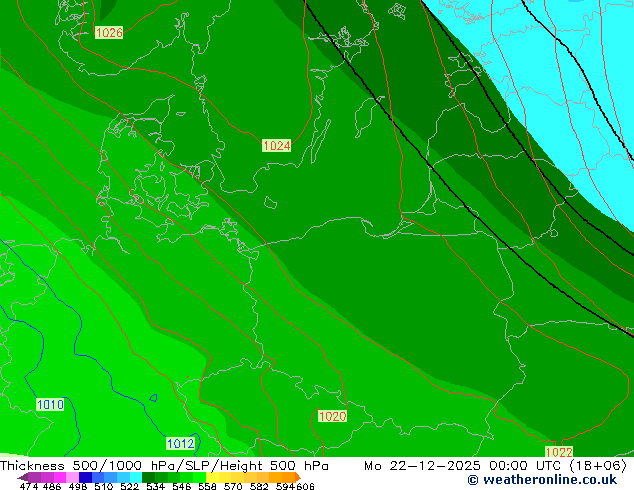Click the 1022 isobar pressure label
The width and height of the screenshot is (634, 490).
tap(559, 452)
